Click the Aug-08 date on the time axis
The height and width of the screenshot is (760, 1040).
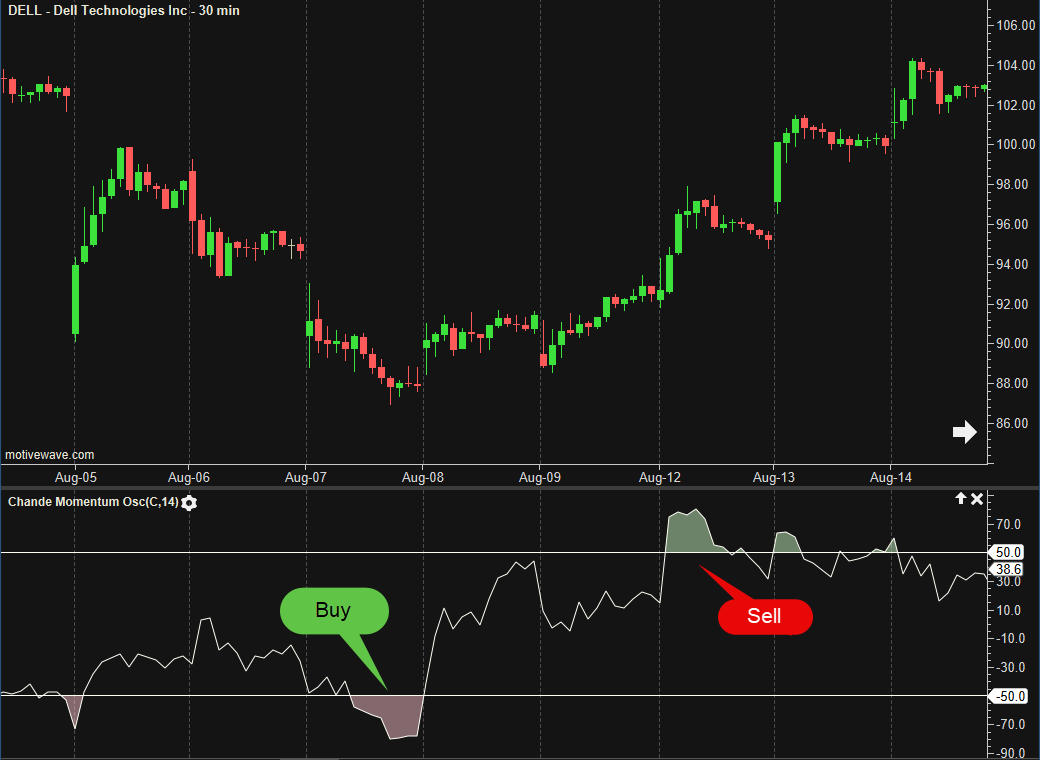pos(423,478)
